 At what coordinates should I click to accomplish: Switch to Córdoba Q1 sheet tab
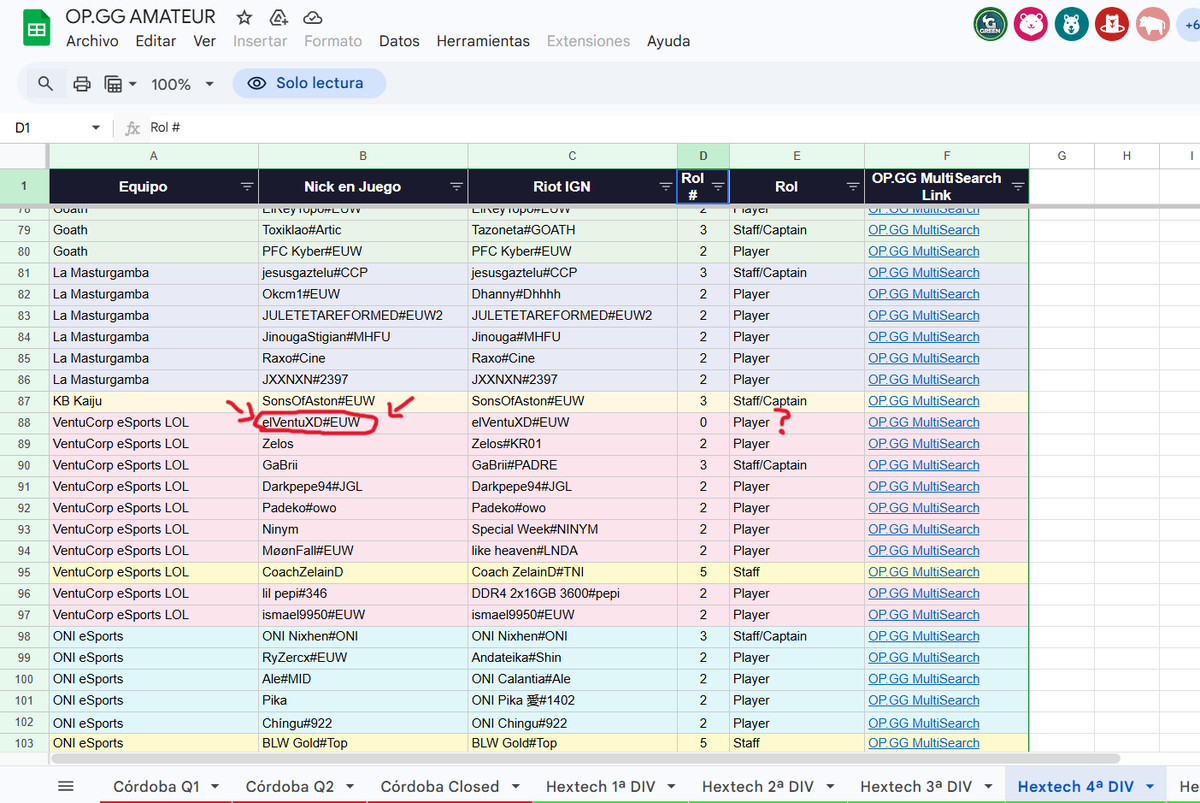pos(155,786)
